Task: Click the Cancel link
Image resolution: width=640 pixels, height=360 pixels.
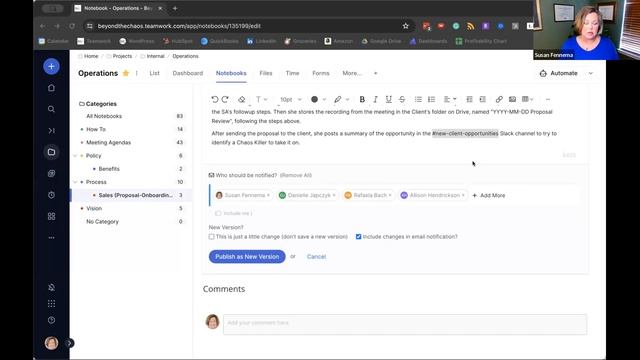Action: 316,257
